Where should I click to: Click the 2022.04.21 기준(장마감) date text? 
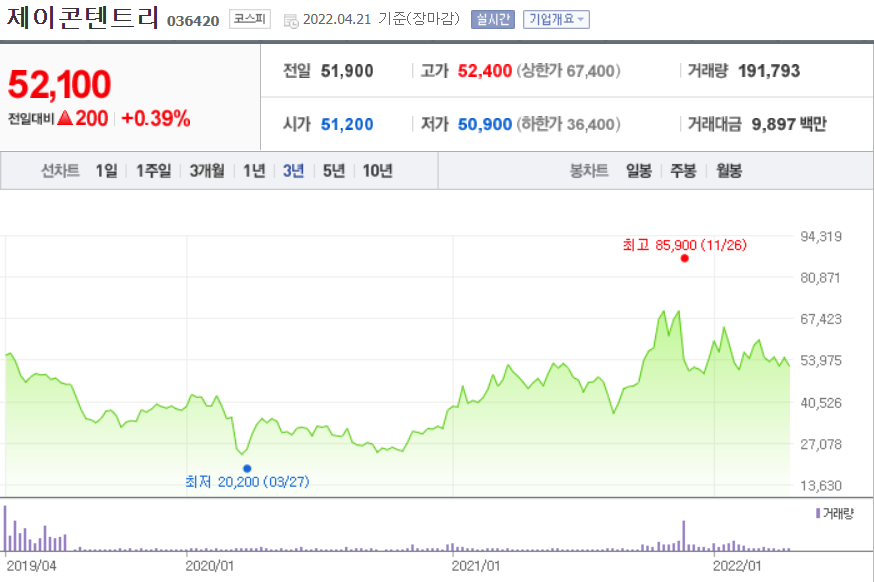point(381,19)
